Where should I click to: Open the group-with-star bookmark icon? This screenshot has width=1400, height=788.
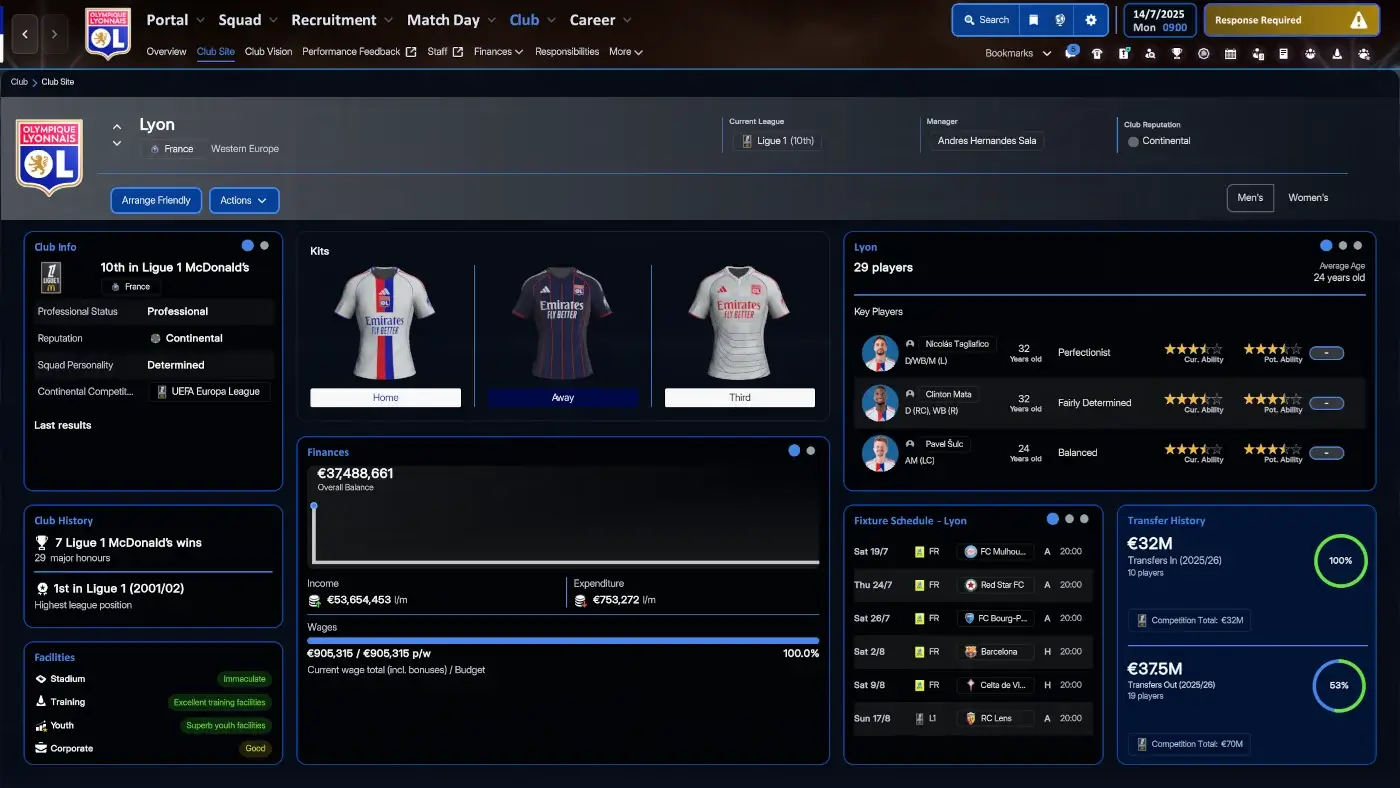(1364, 54)
